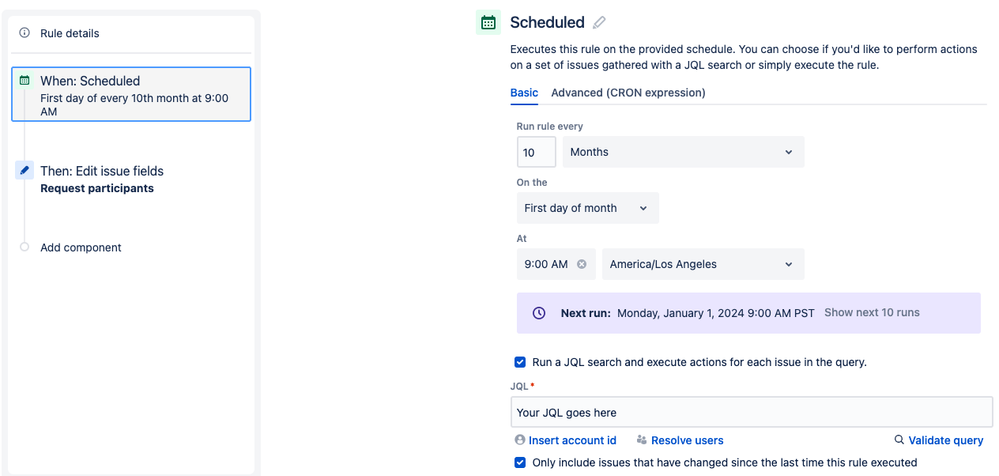Click the Insert account id link
The image size is (999, 476).
[x=566, y=440]
